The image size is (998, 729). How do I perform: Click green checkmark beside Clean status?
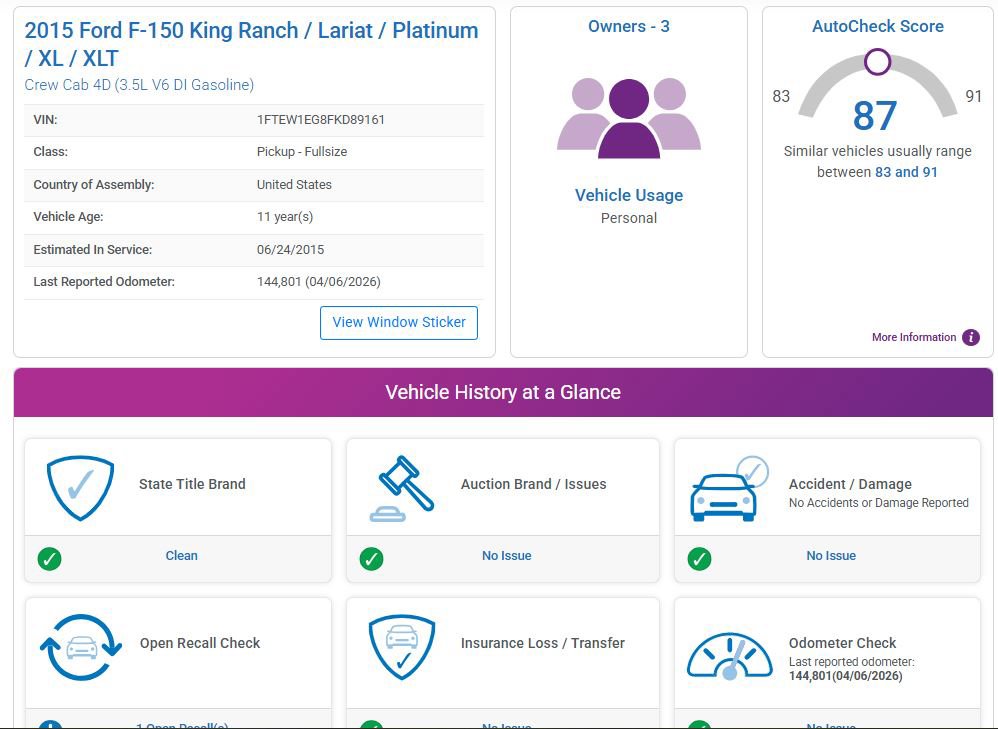[x=50, y=559]
